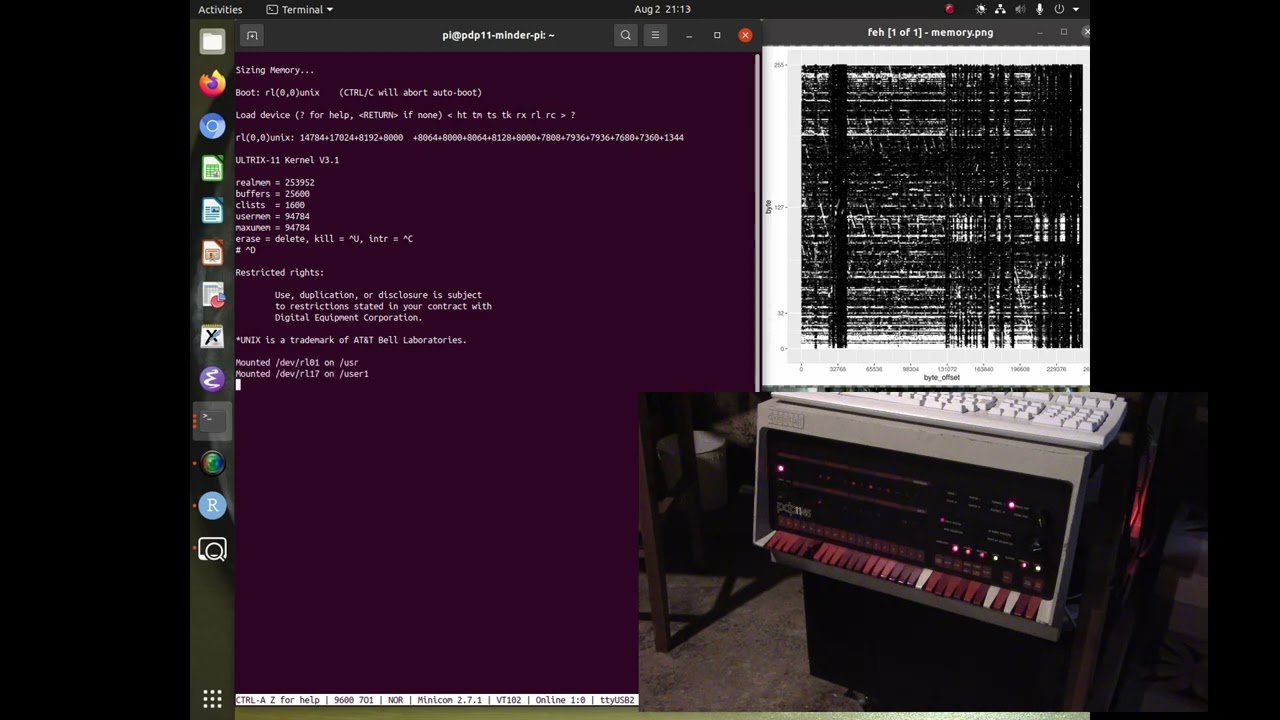The width and height of the screenshot is (1280, 720).
Task: Launch the R application from the dock
Action: [212, 506]
